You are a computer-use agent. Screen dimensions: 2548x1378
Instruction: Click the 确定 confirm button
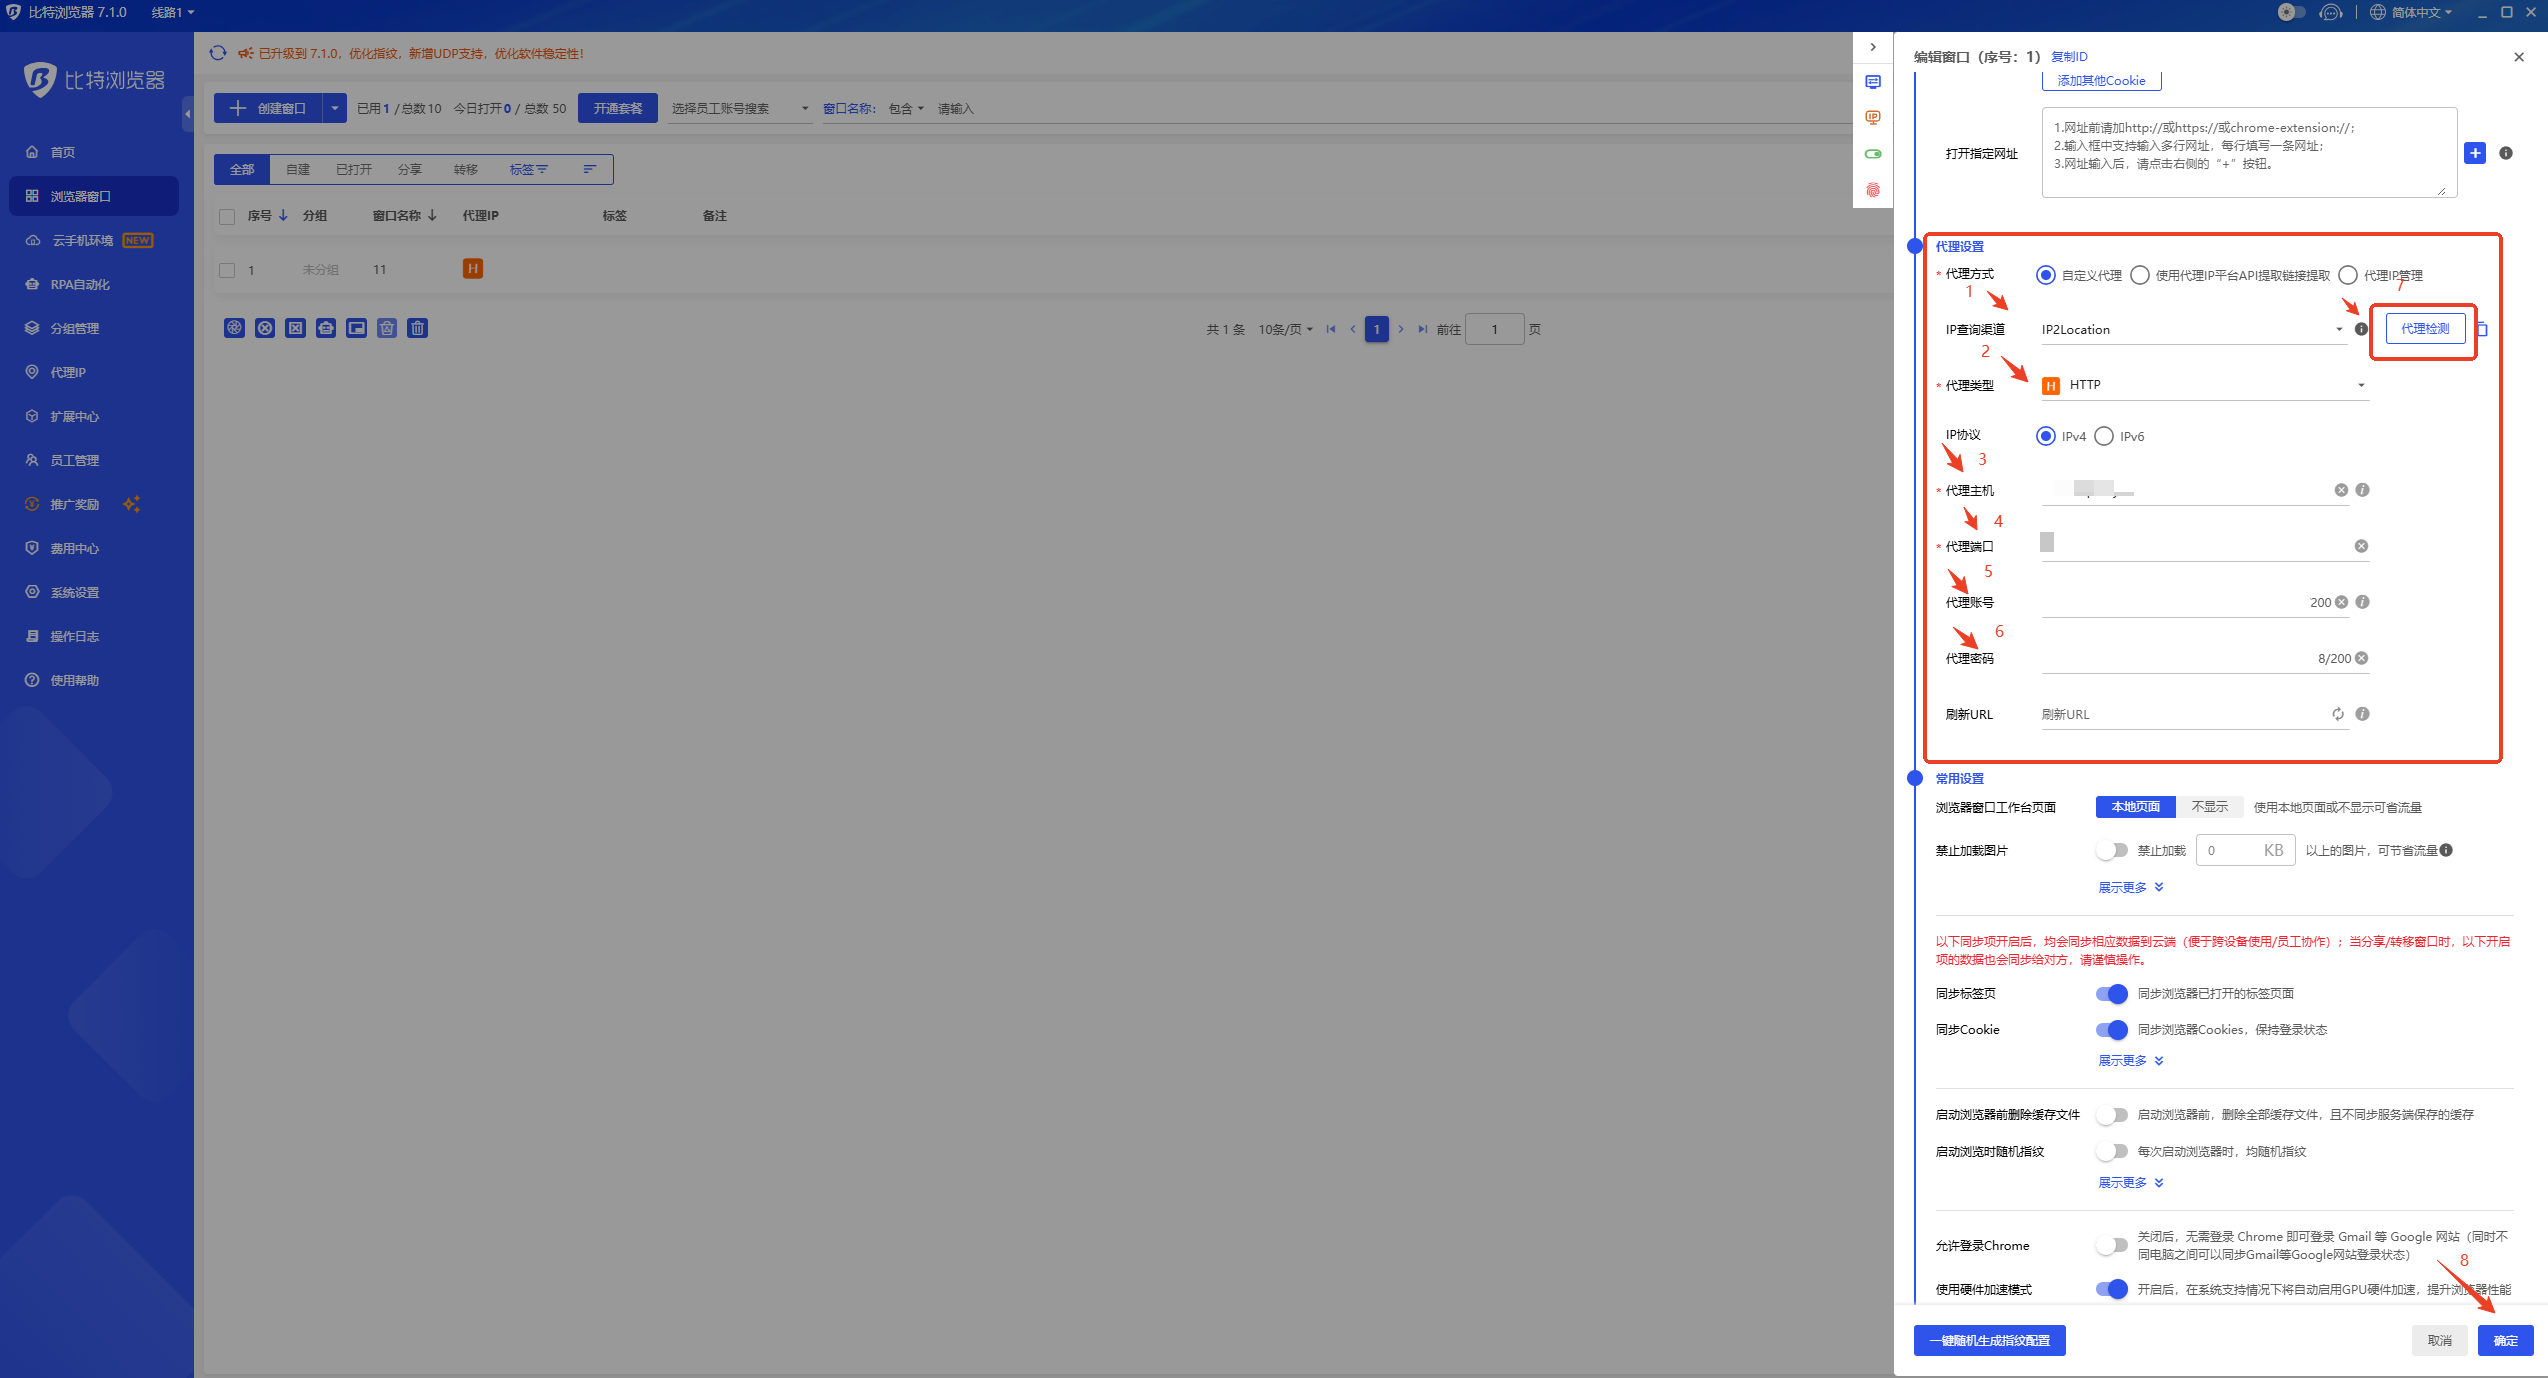tap(2505, 1340)
